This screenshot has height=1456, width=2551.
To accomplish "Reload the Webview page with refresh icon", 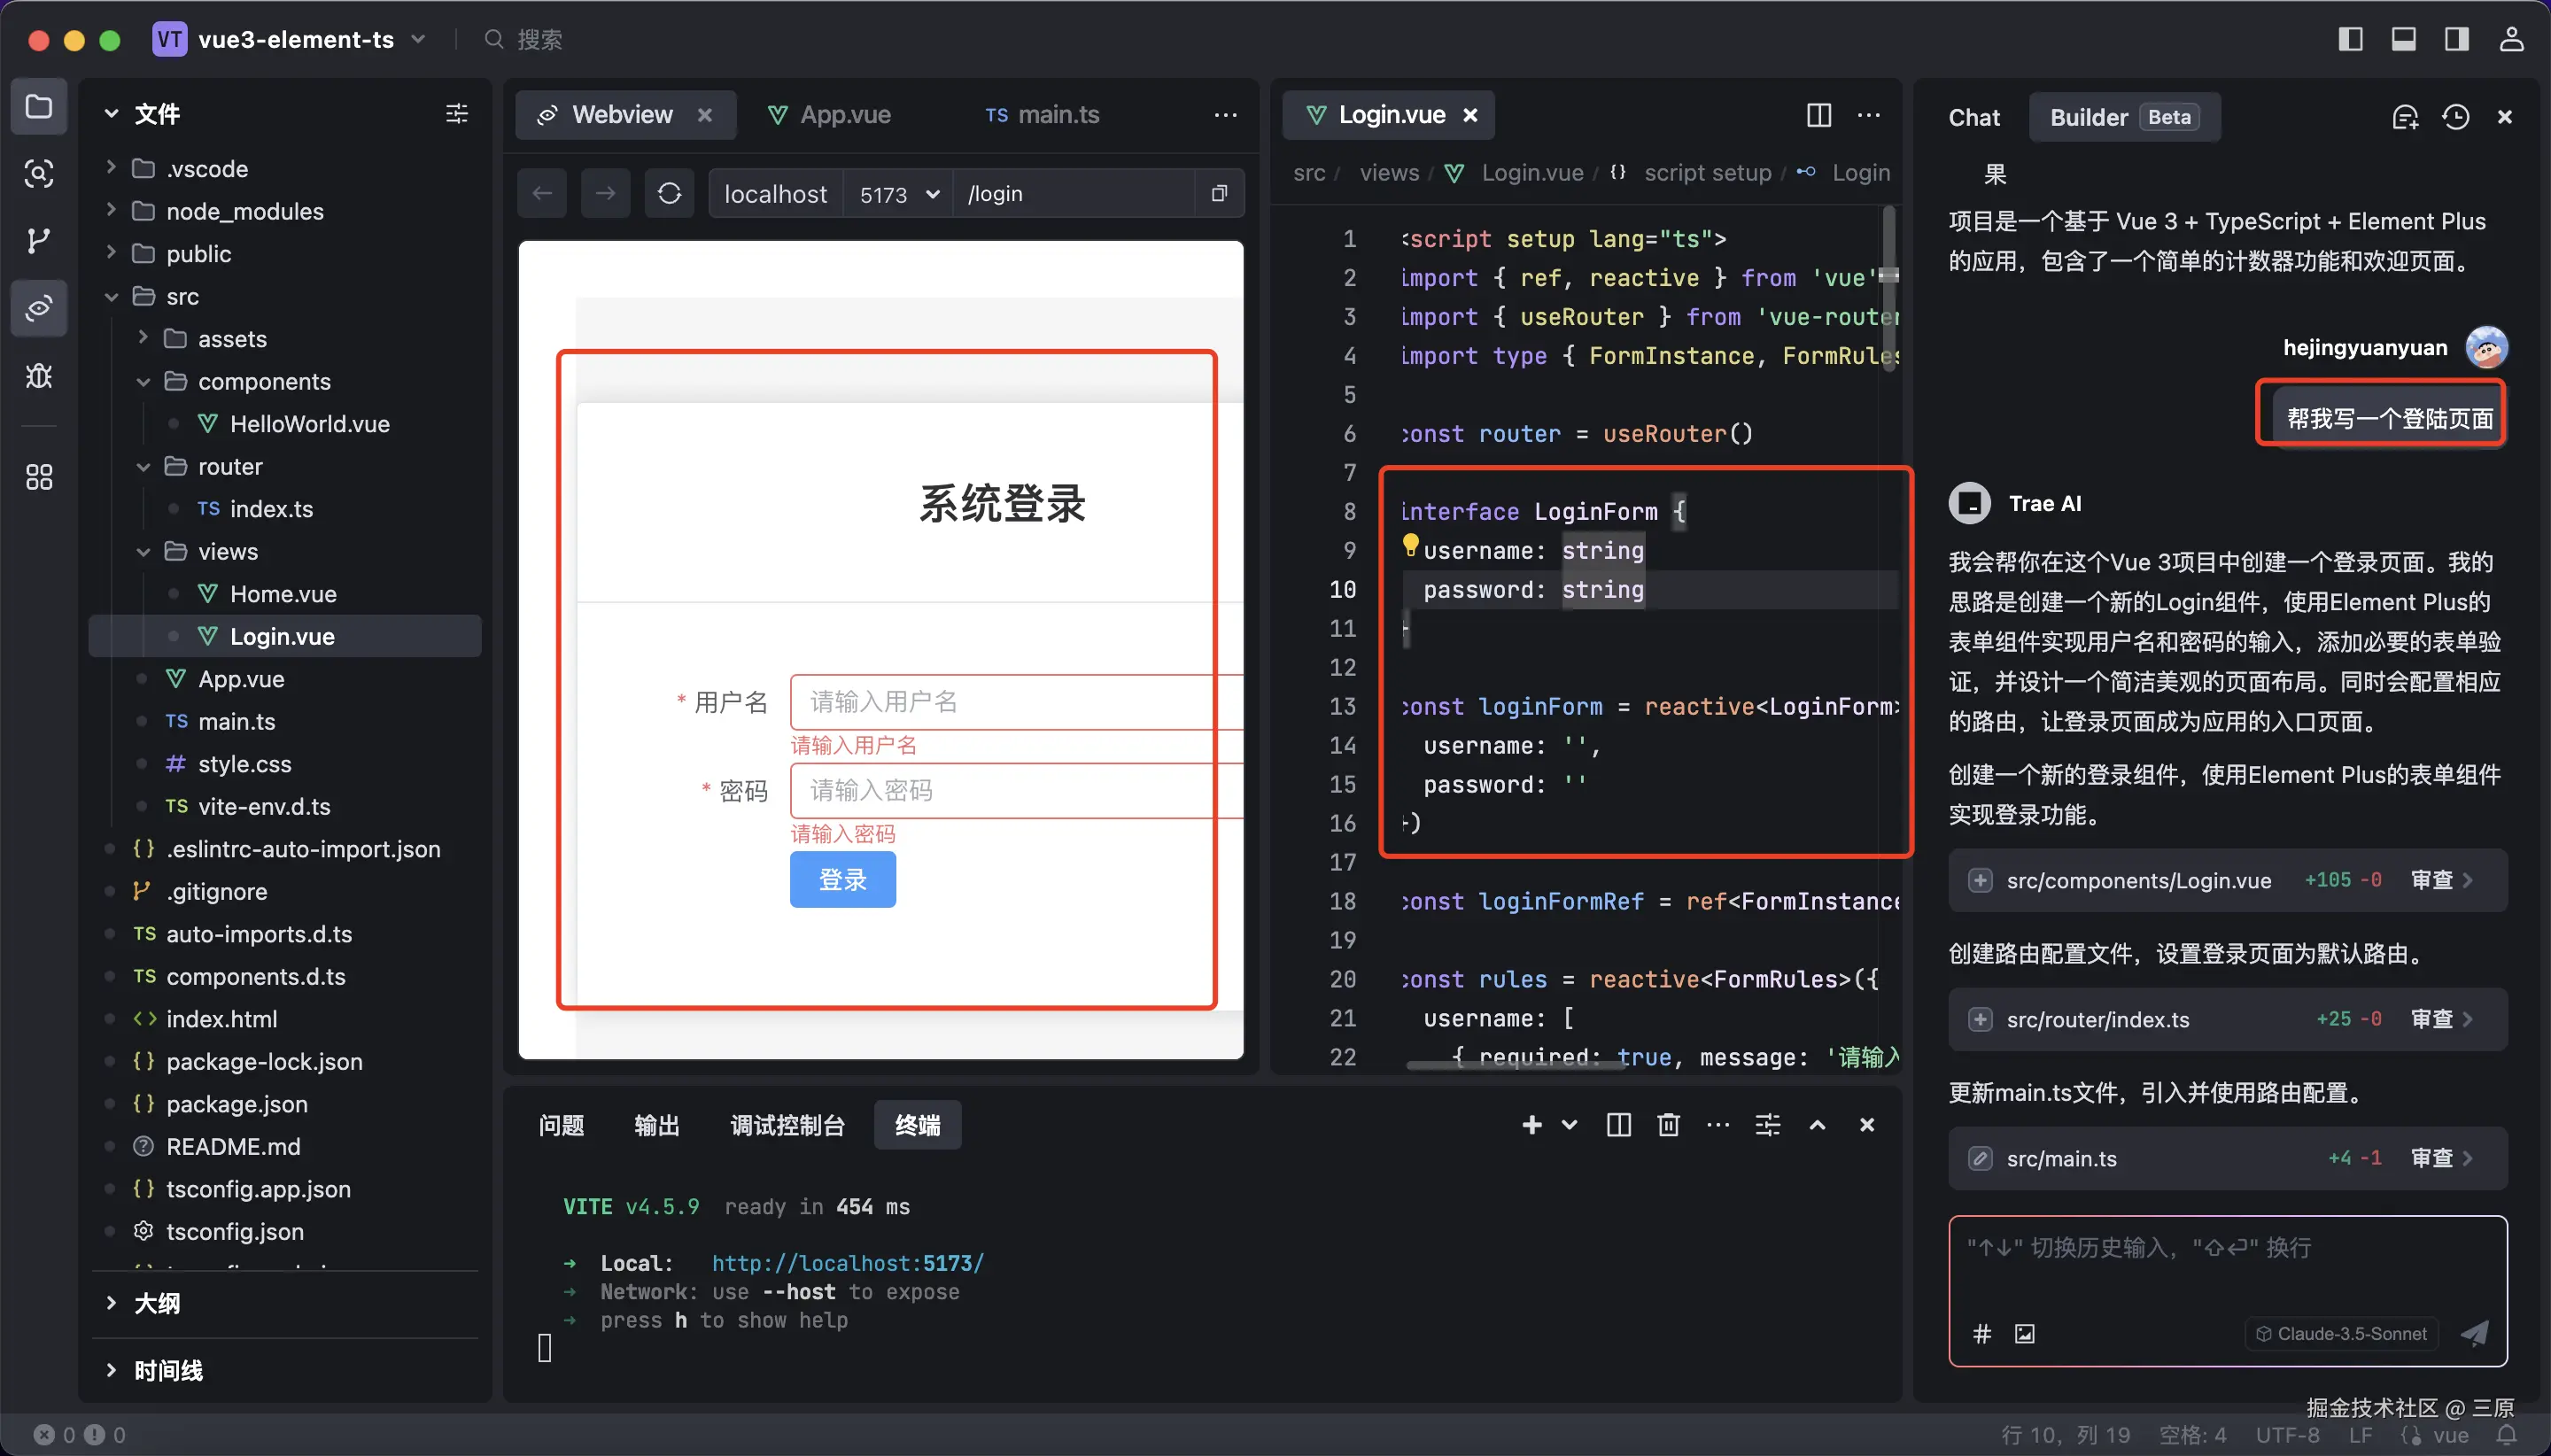I will pyautogui.click(x=669, y=193).
